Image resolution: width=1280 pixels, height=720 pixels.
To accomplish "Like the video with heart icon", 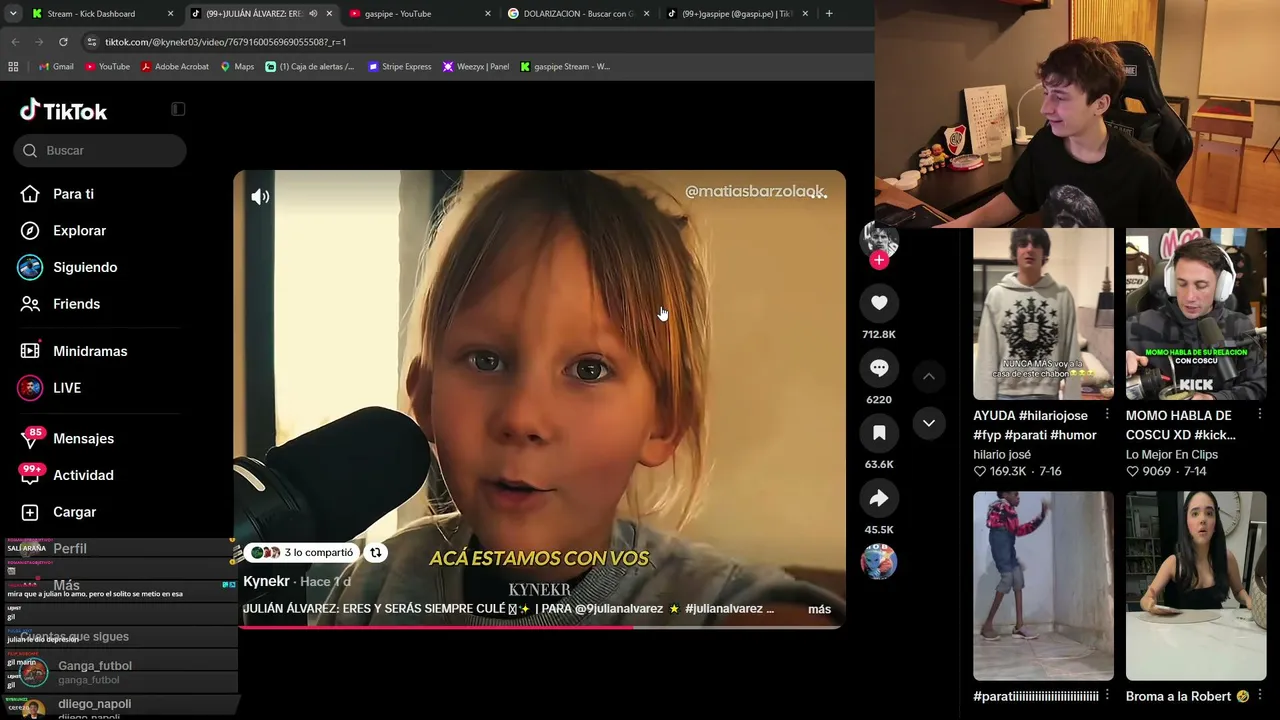I will click(879, 303).
